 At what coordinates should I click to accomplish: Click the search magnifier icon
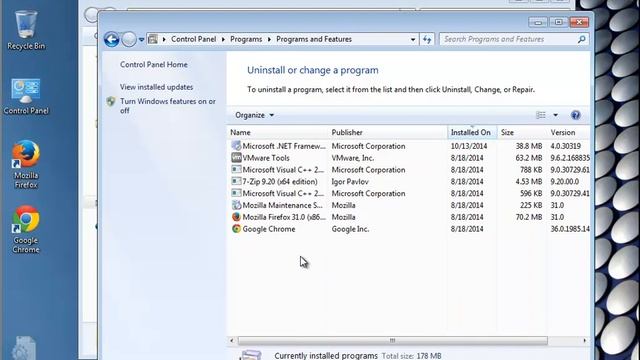click(x=582, y=39)
